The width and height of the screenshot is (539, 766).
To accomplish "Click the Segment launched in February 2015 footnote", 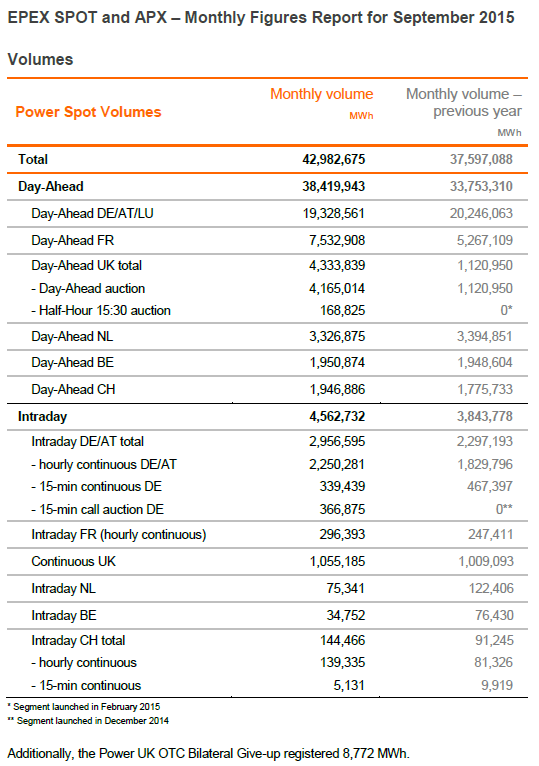I will point(84,707).
